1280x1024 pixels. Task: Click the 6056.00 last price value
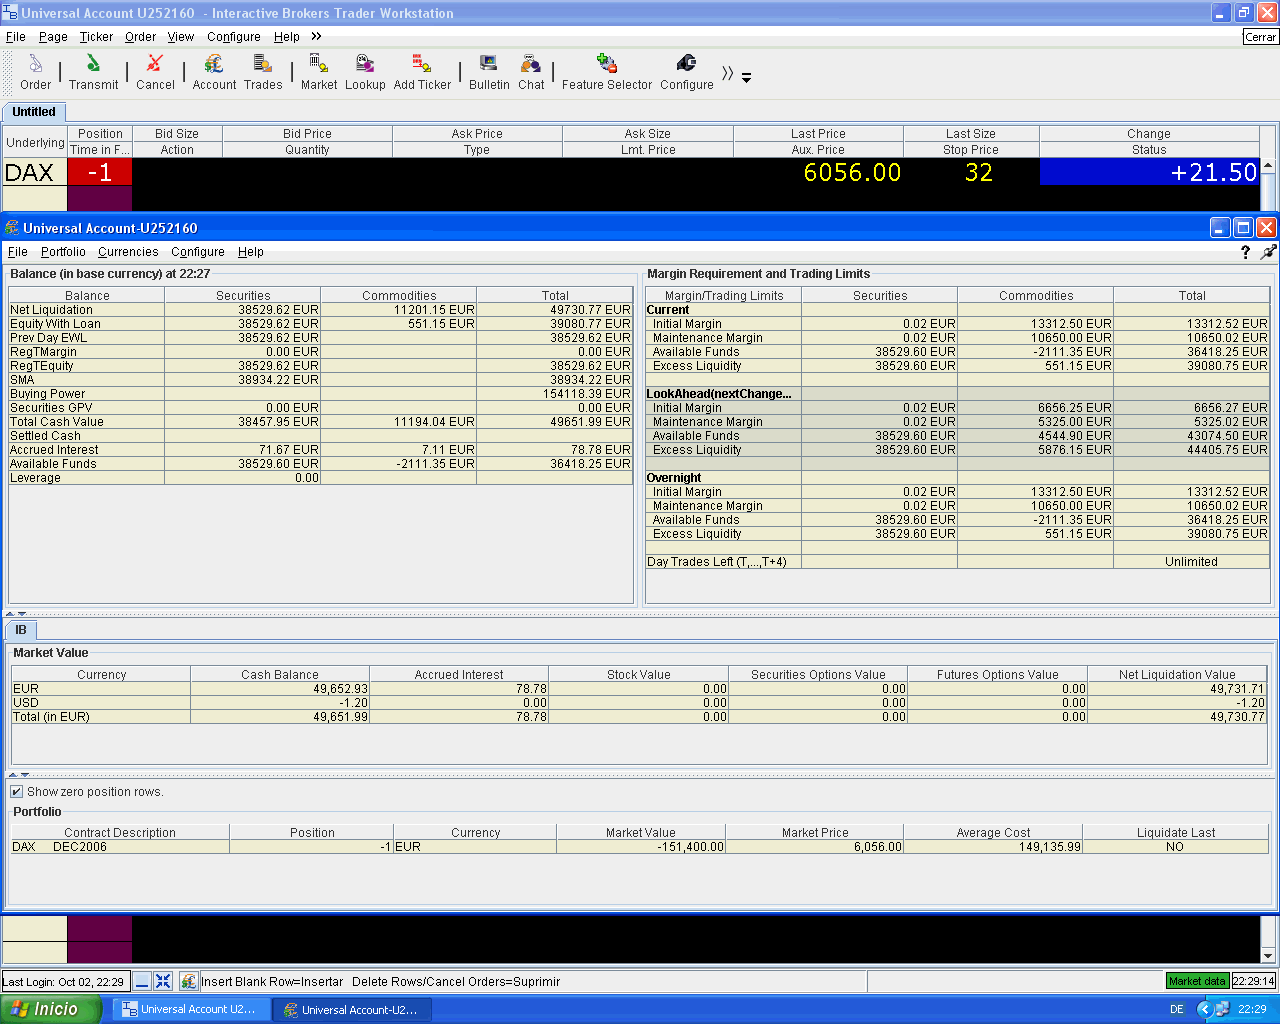[x=852, y=172]
